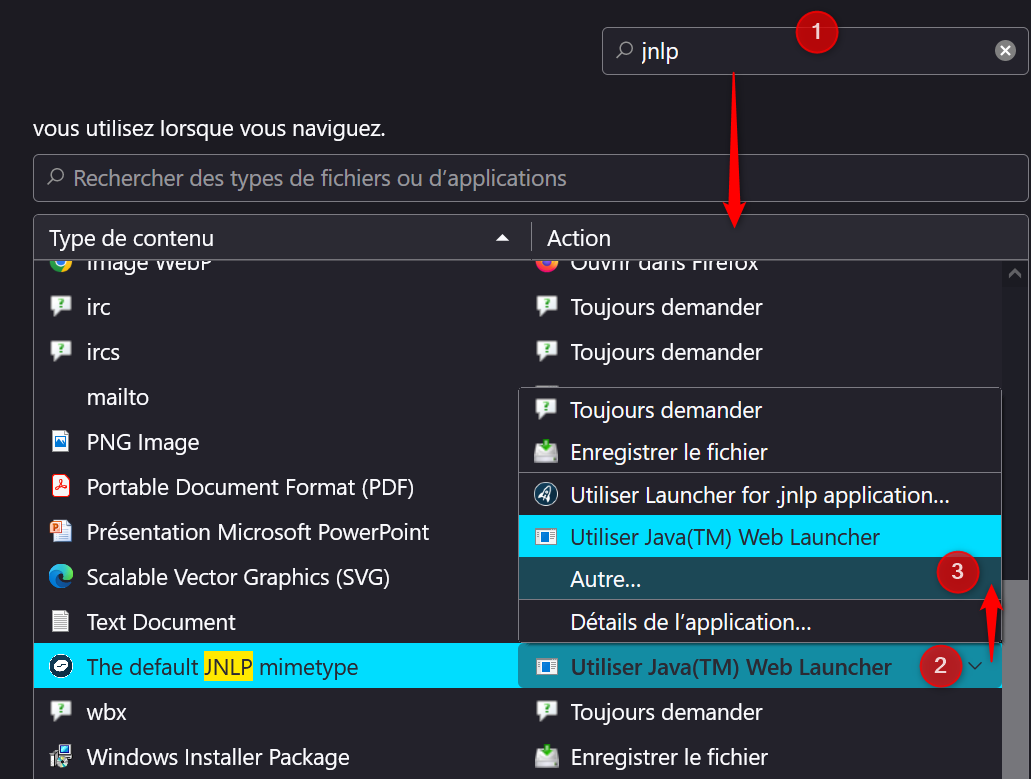Click the PNG Image file icon

(61, 442)
